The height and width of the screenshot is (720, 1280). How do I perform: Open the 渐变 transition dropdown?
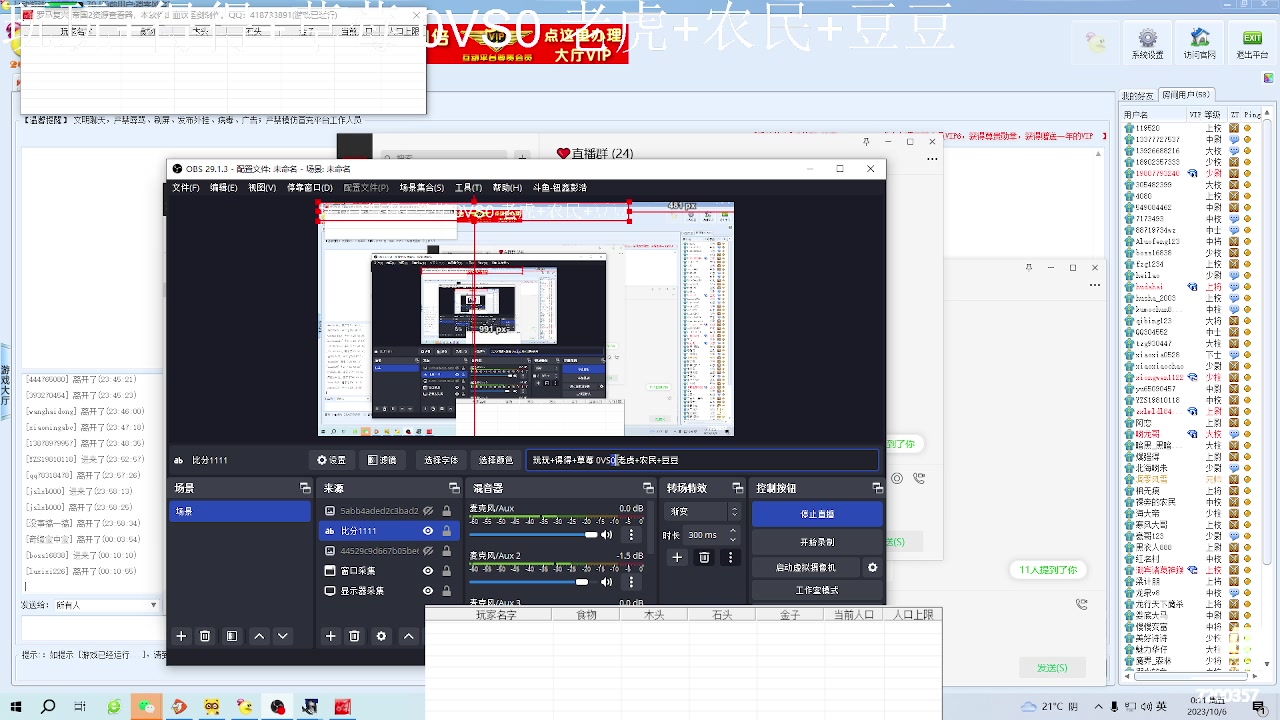[x=703, y=511]
